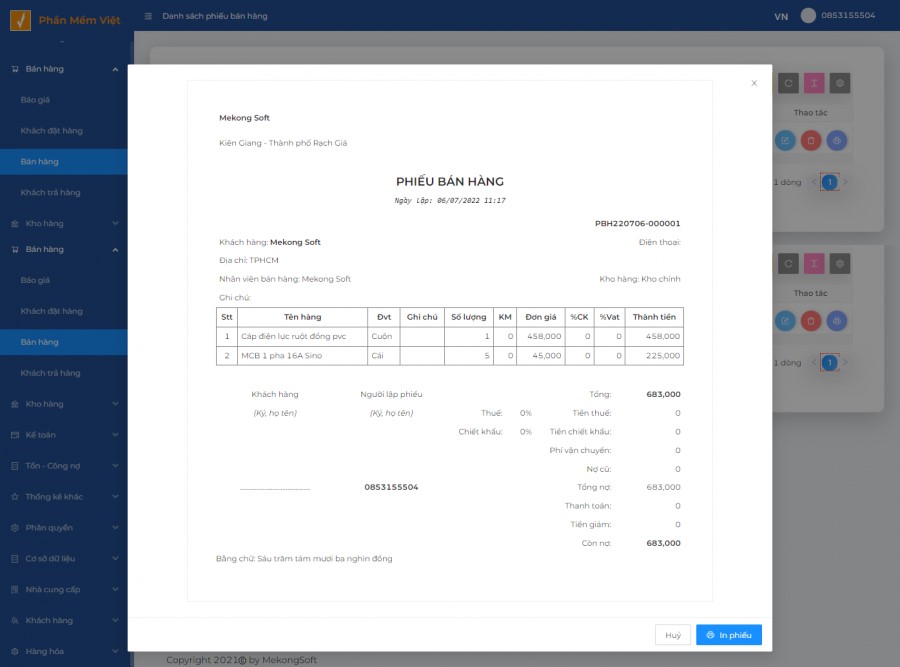Click upper pagination next arrow
Screen dimensions: 900x667
[x=845, y=183]
